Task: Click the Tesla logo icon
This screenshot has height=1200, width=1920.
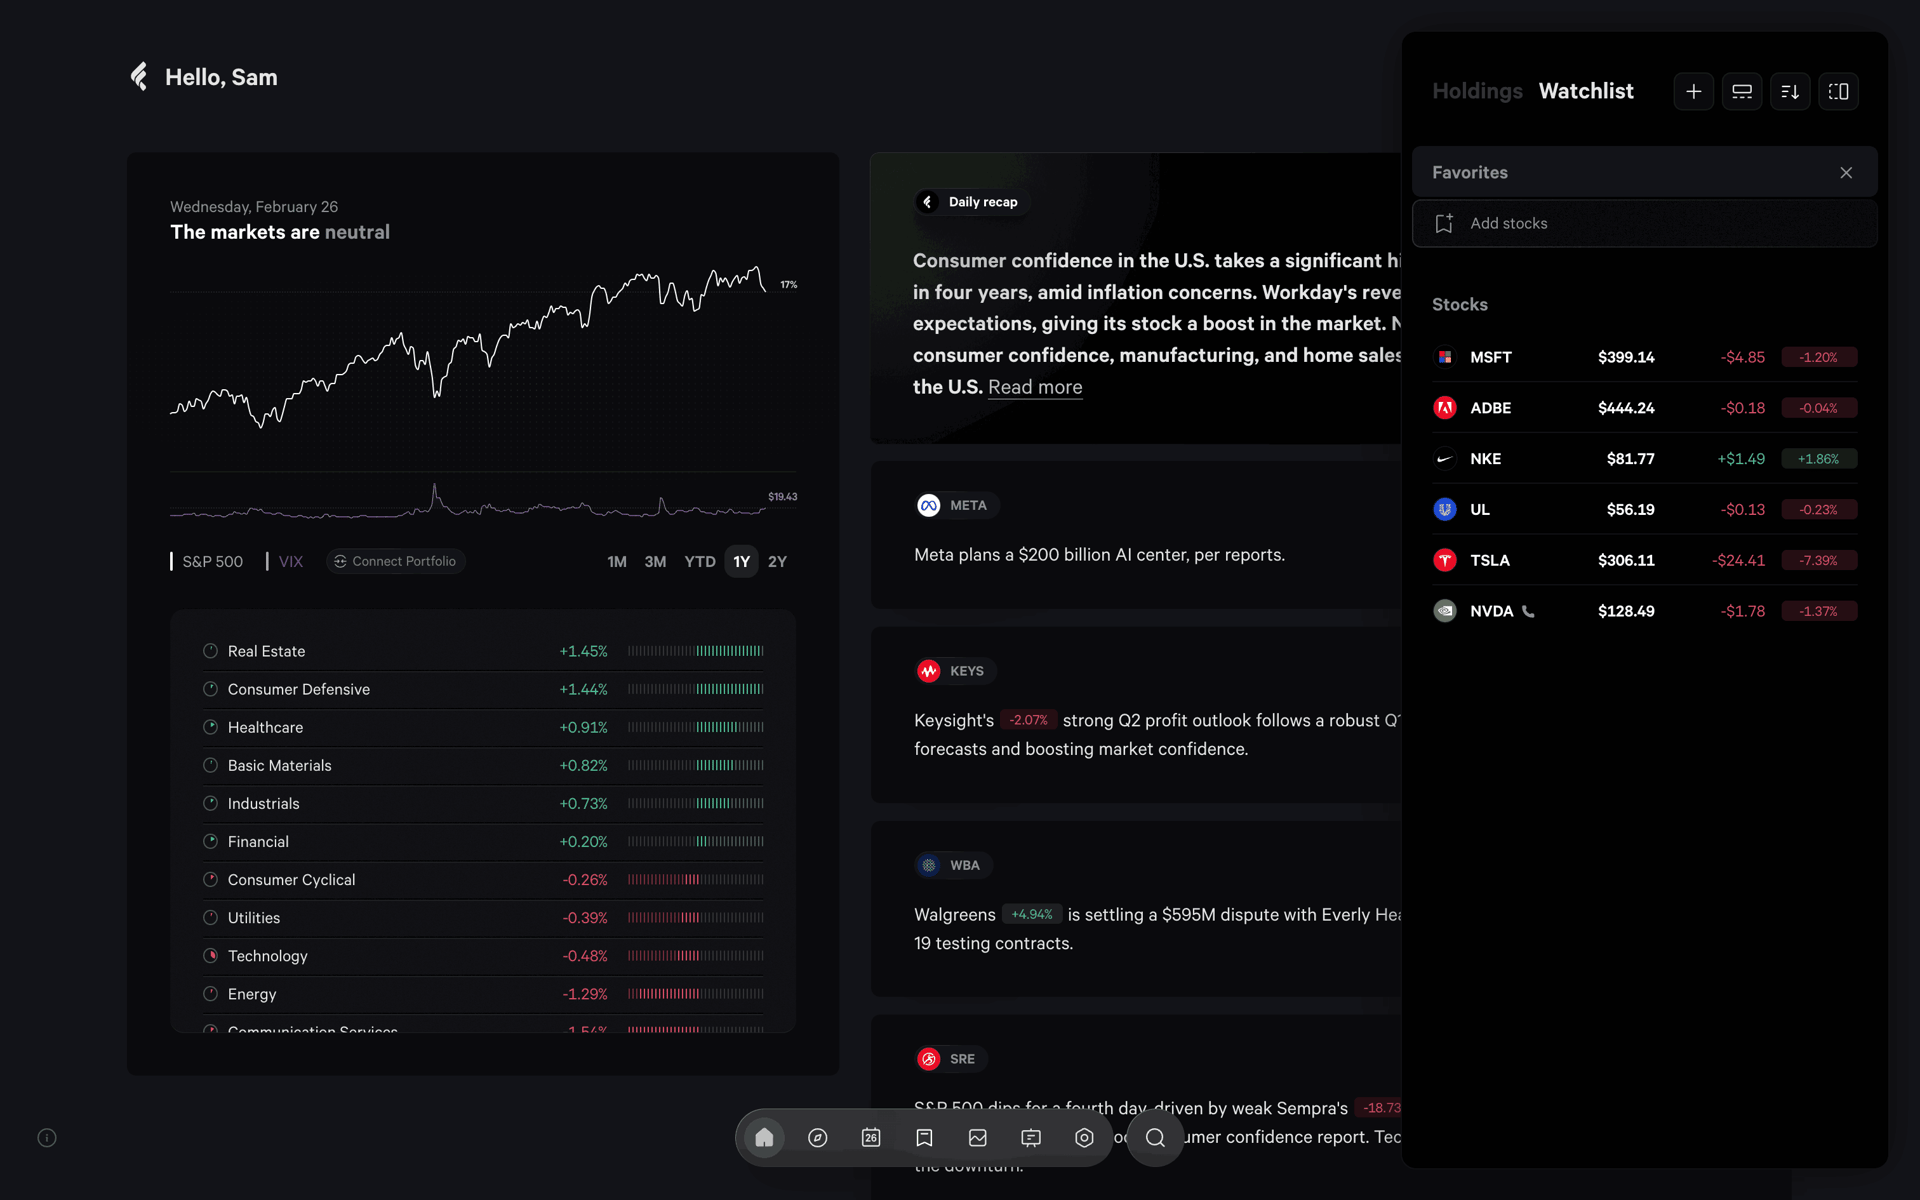Action: click(x=1445, y=560)
